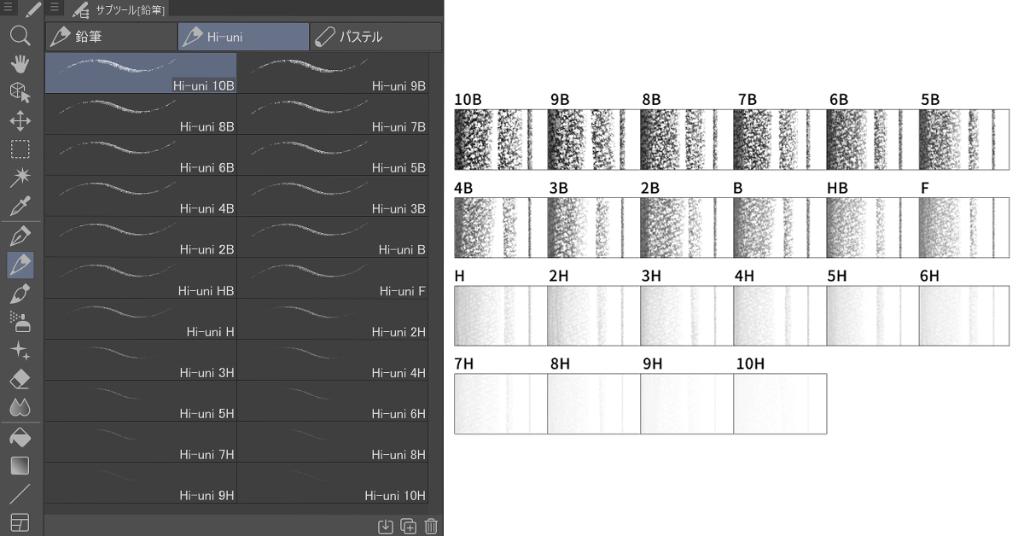Select the Eyedropper tool
1024x536 pixels.
[20, 206]
